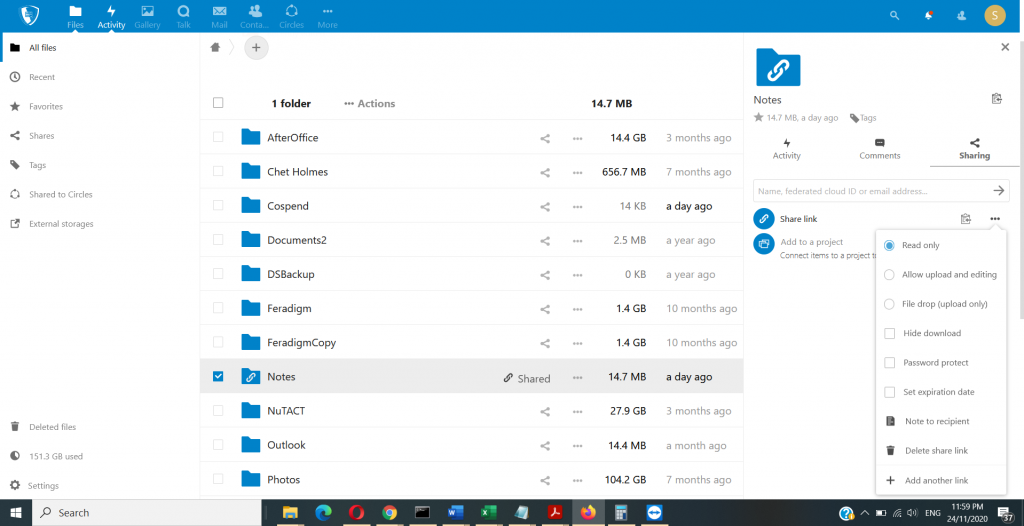This screenshot has width=1024, height=526.
Task: Open the user avatar menu
Action: click(x=995, y=15)
